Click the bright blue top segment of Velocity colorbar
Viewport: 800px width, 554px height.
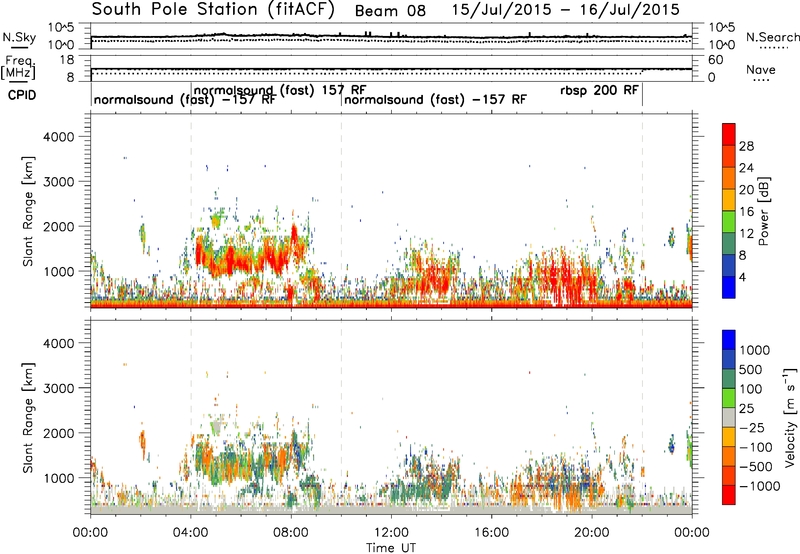click(729, 340)
